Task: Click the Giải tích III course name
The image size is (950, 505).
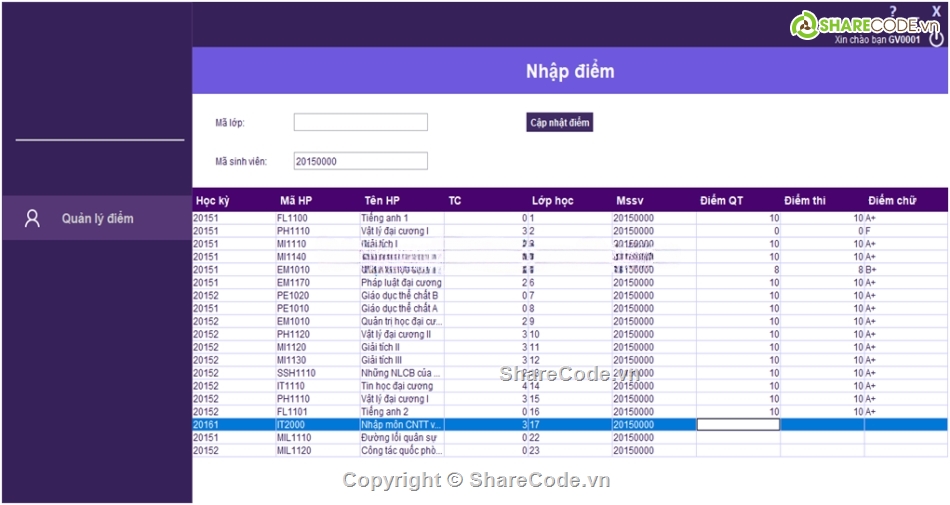Action: pyautogui.click(x=402, y=360)
